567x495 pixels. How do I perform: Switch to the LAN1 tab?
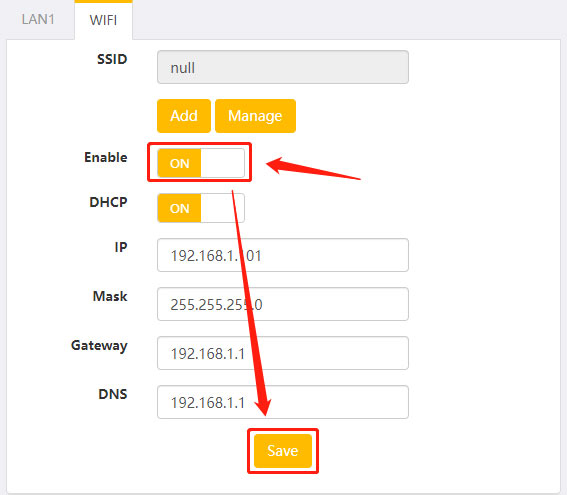pos(38,19)
